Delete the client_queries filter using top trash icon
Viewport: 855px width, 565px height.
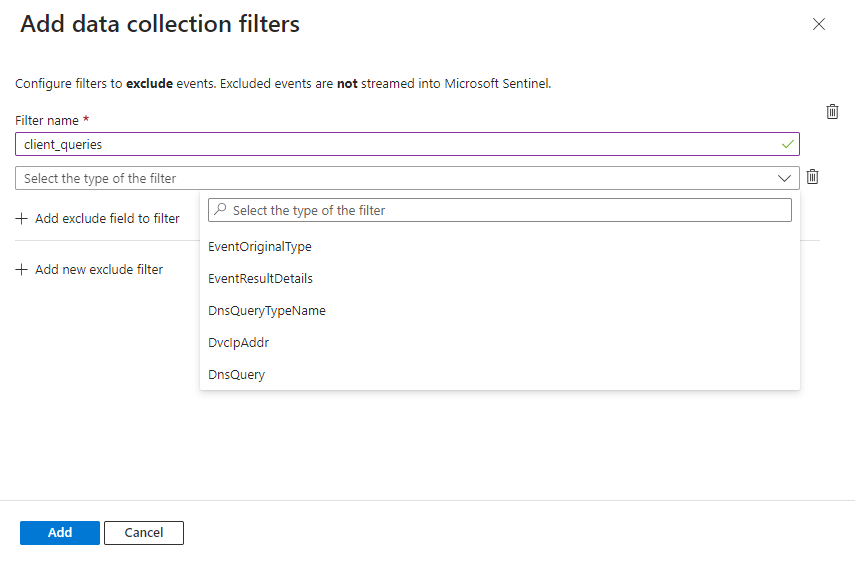coord(832,112)
